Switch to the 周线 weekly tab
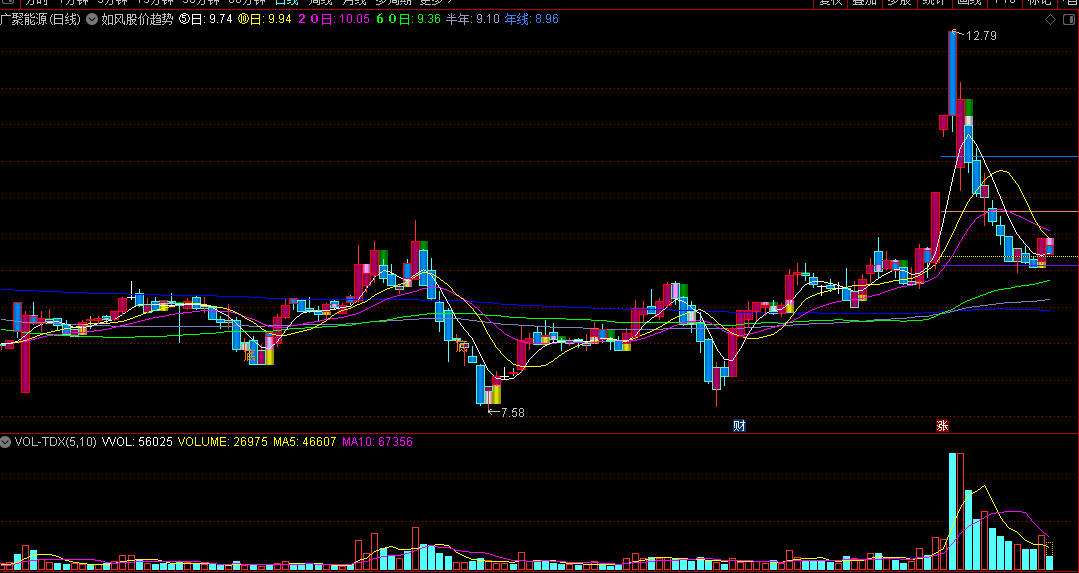 (x=320, y=3)
